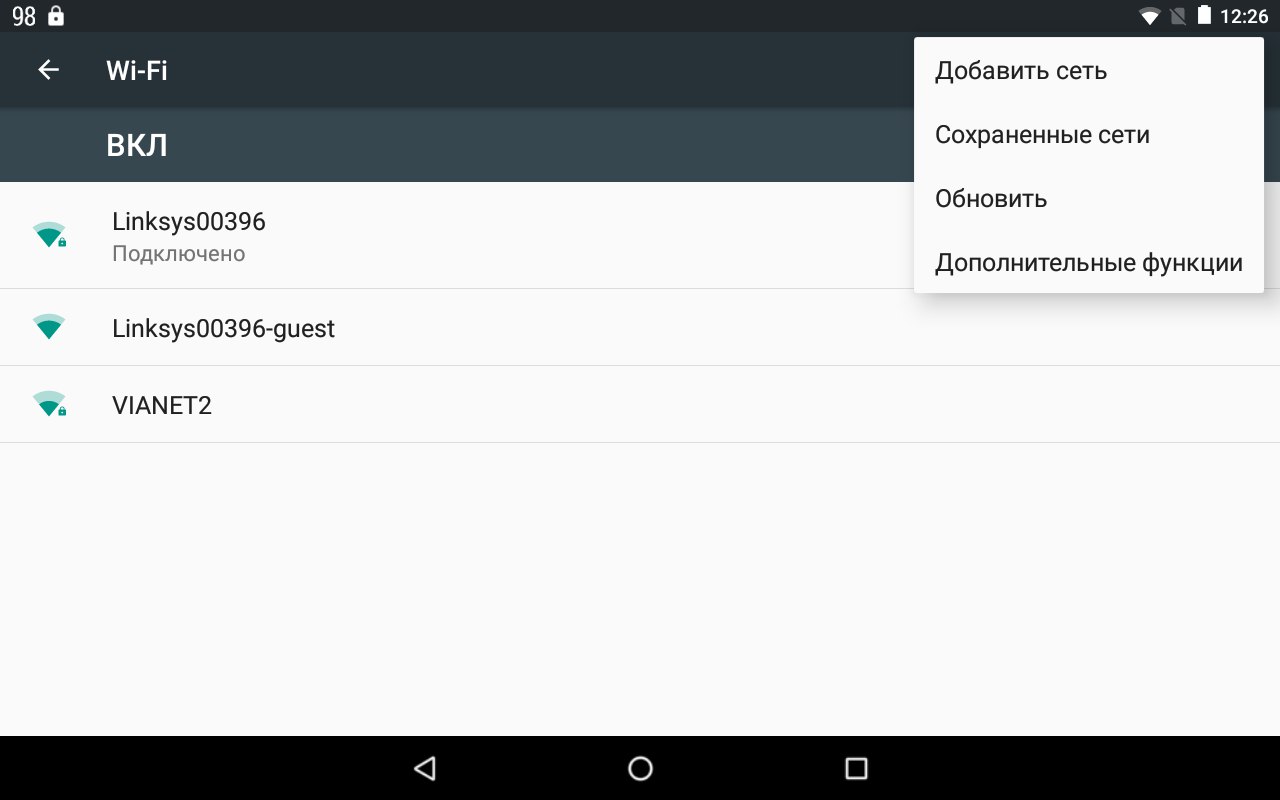Tap the battery icon in status bar
Viewport: 1280px width, 800px height.
(x=1204, y=15)
